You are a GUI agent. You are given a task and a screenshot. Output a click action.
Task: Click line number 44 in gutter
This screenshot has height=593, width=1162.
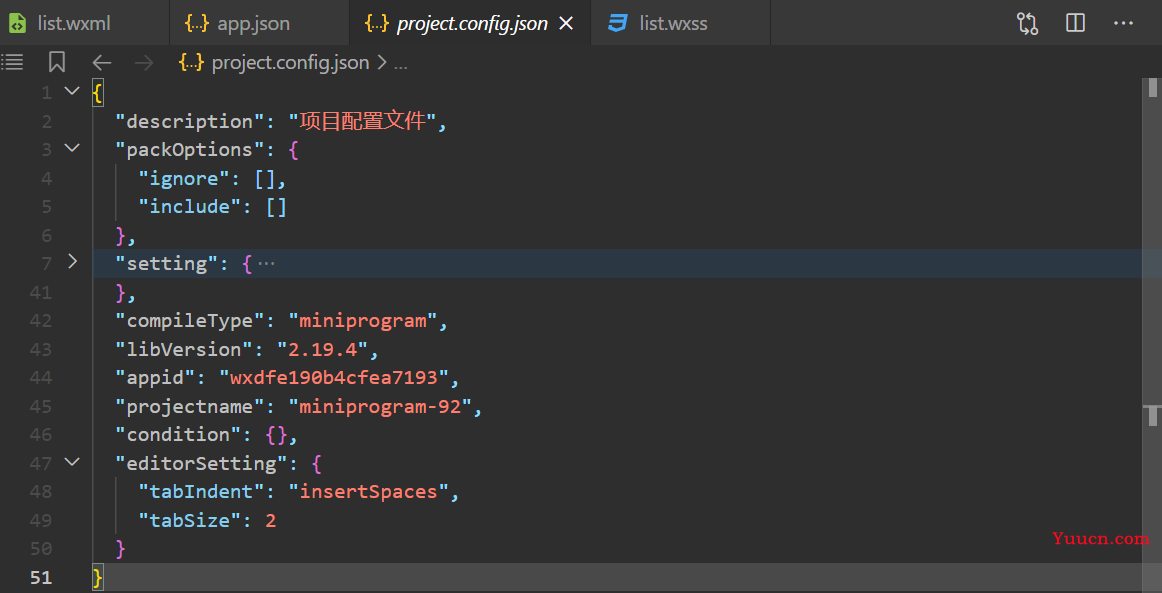coord(42,378)
